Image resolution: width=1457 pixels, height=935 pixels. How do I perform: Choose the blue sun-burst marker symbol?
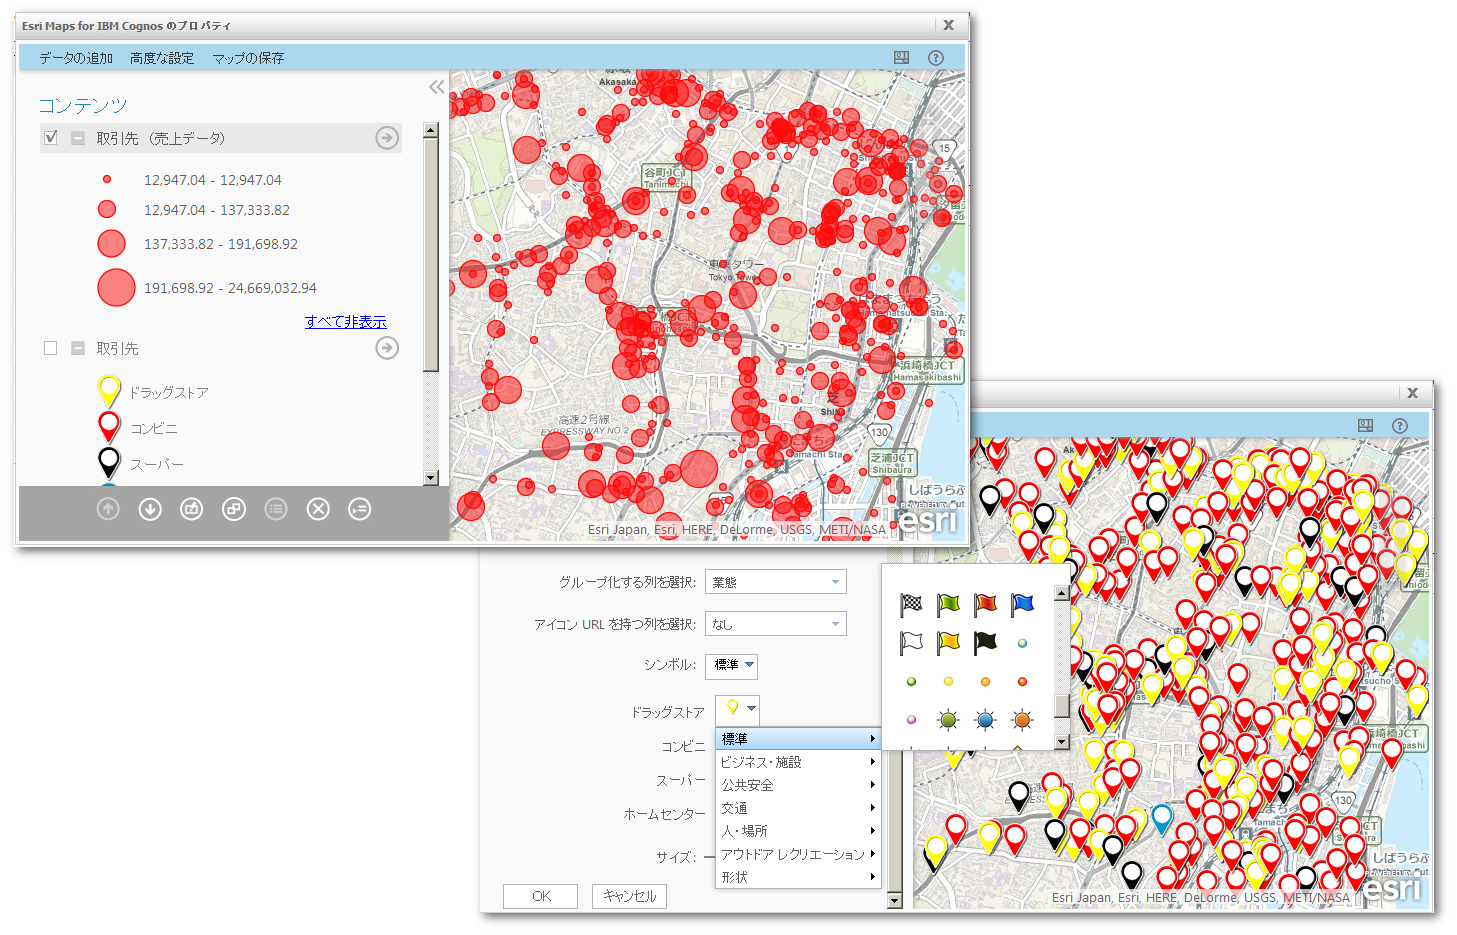coord(985,720)
